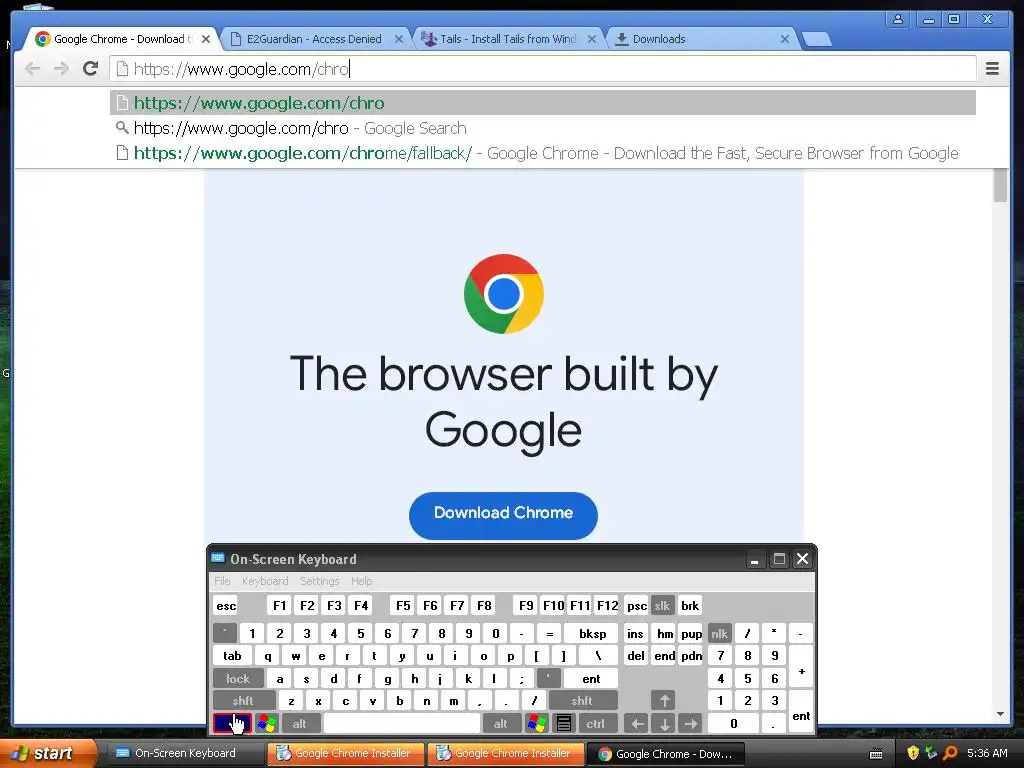Open the Chrome hamburger menu
The image size is (1024, 768).
point(992,69)
